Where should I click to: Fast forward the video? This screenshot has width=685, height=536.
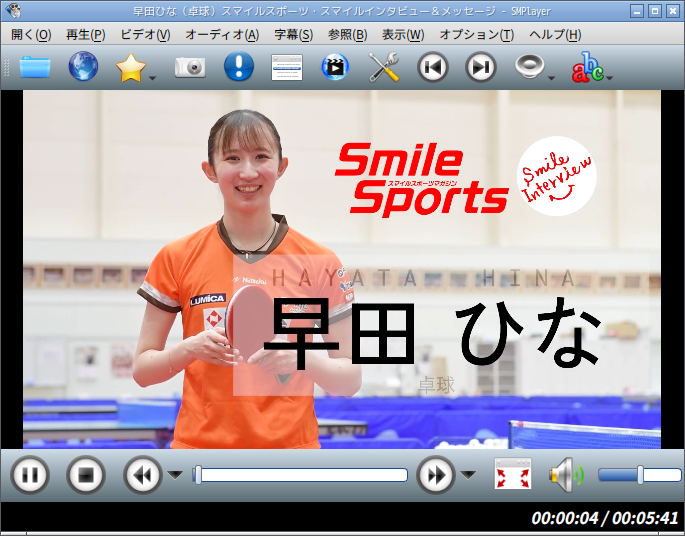pos(436,475)
